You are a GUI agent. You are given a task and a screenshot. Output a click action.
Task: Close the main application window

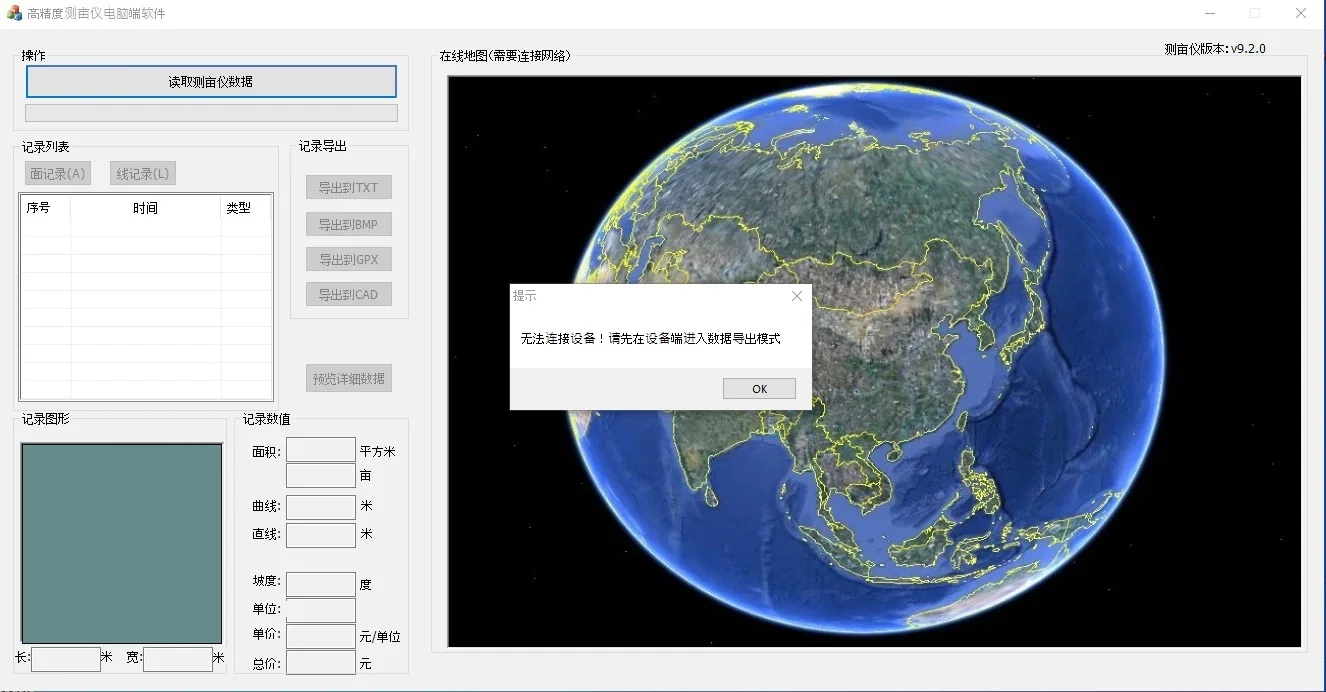1301,13
